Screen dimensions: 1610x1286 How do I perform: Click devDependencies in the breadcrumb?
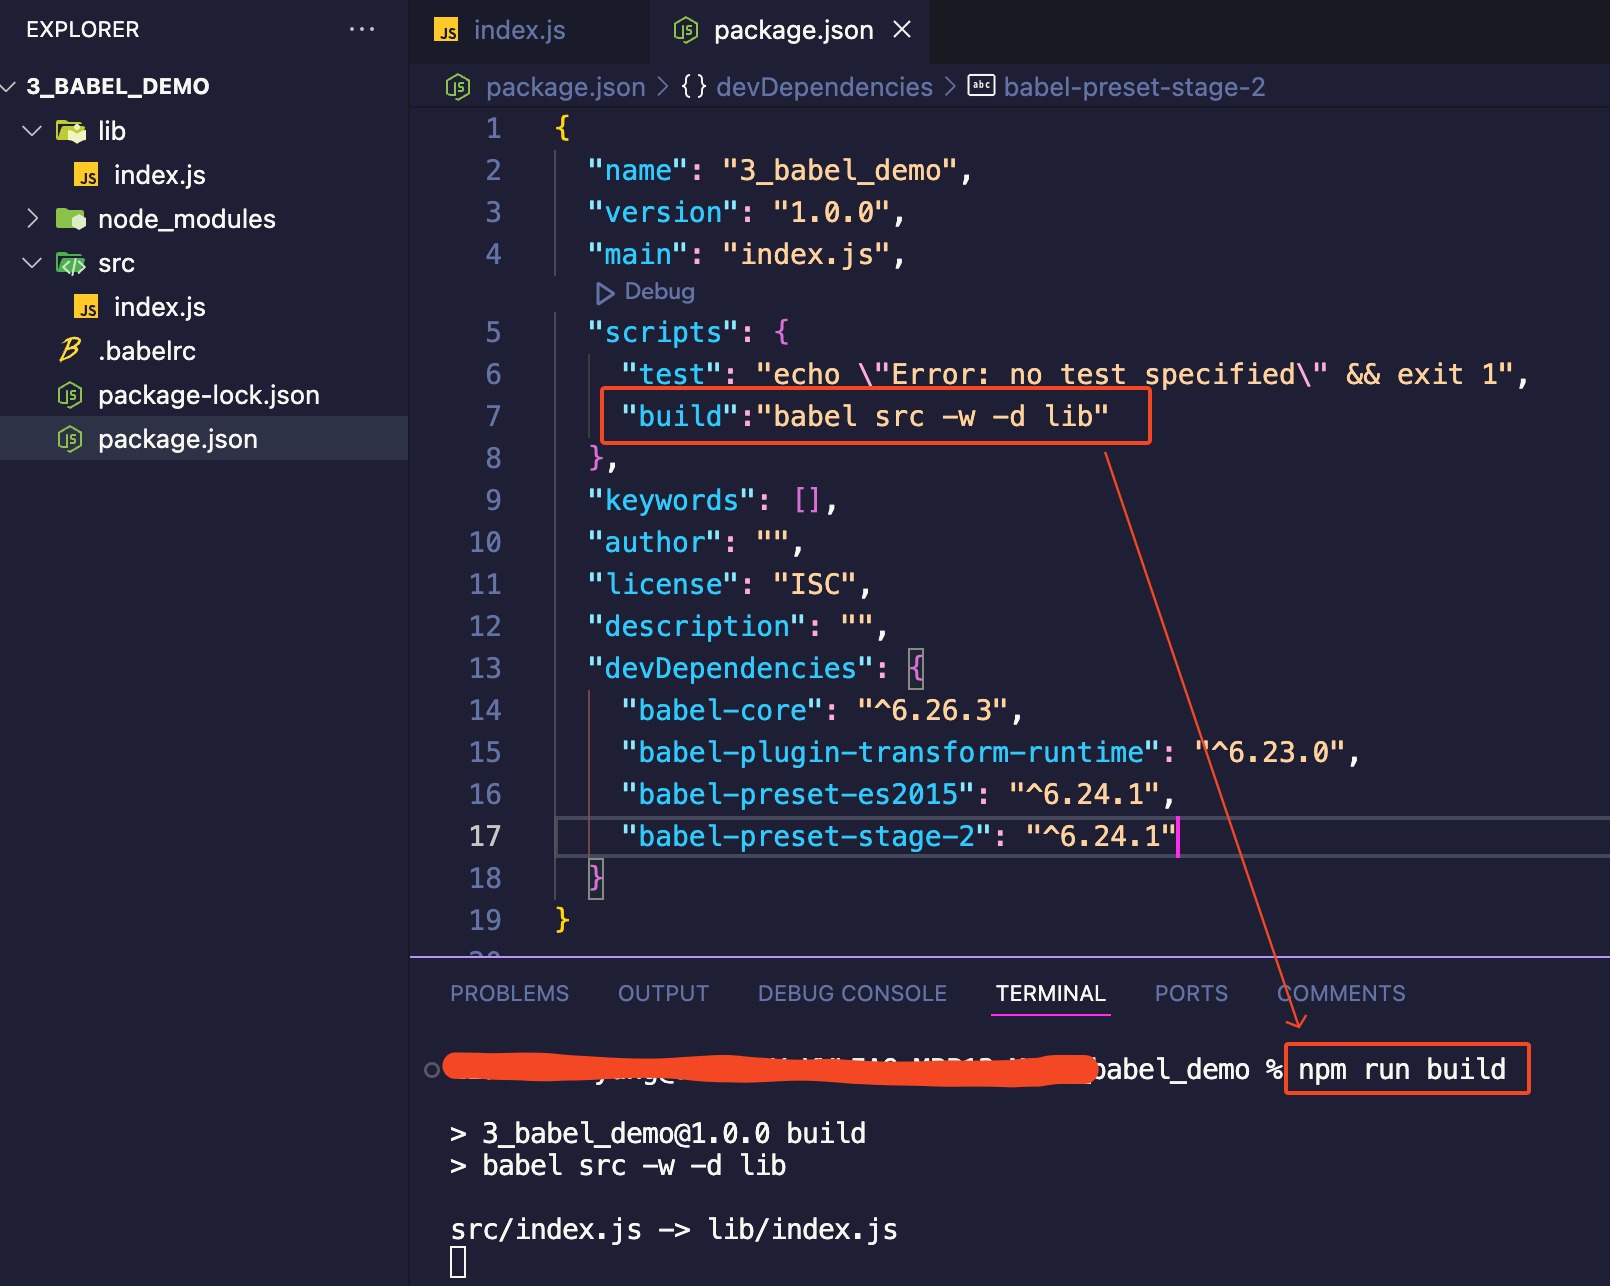[x=824, y=87]
